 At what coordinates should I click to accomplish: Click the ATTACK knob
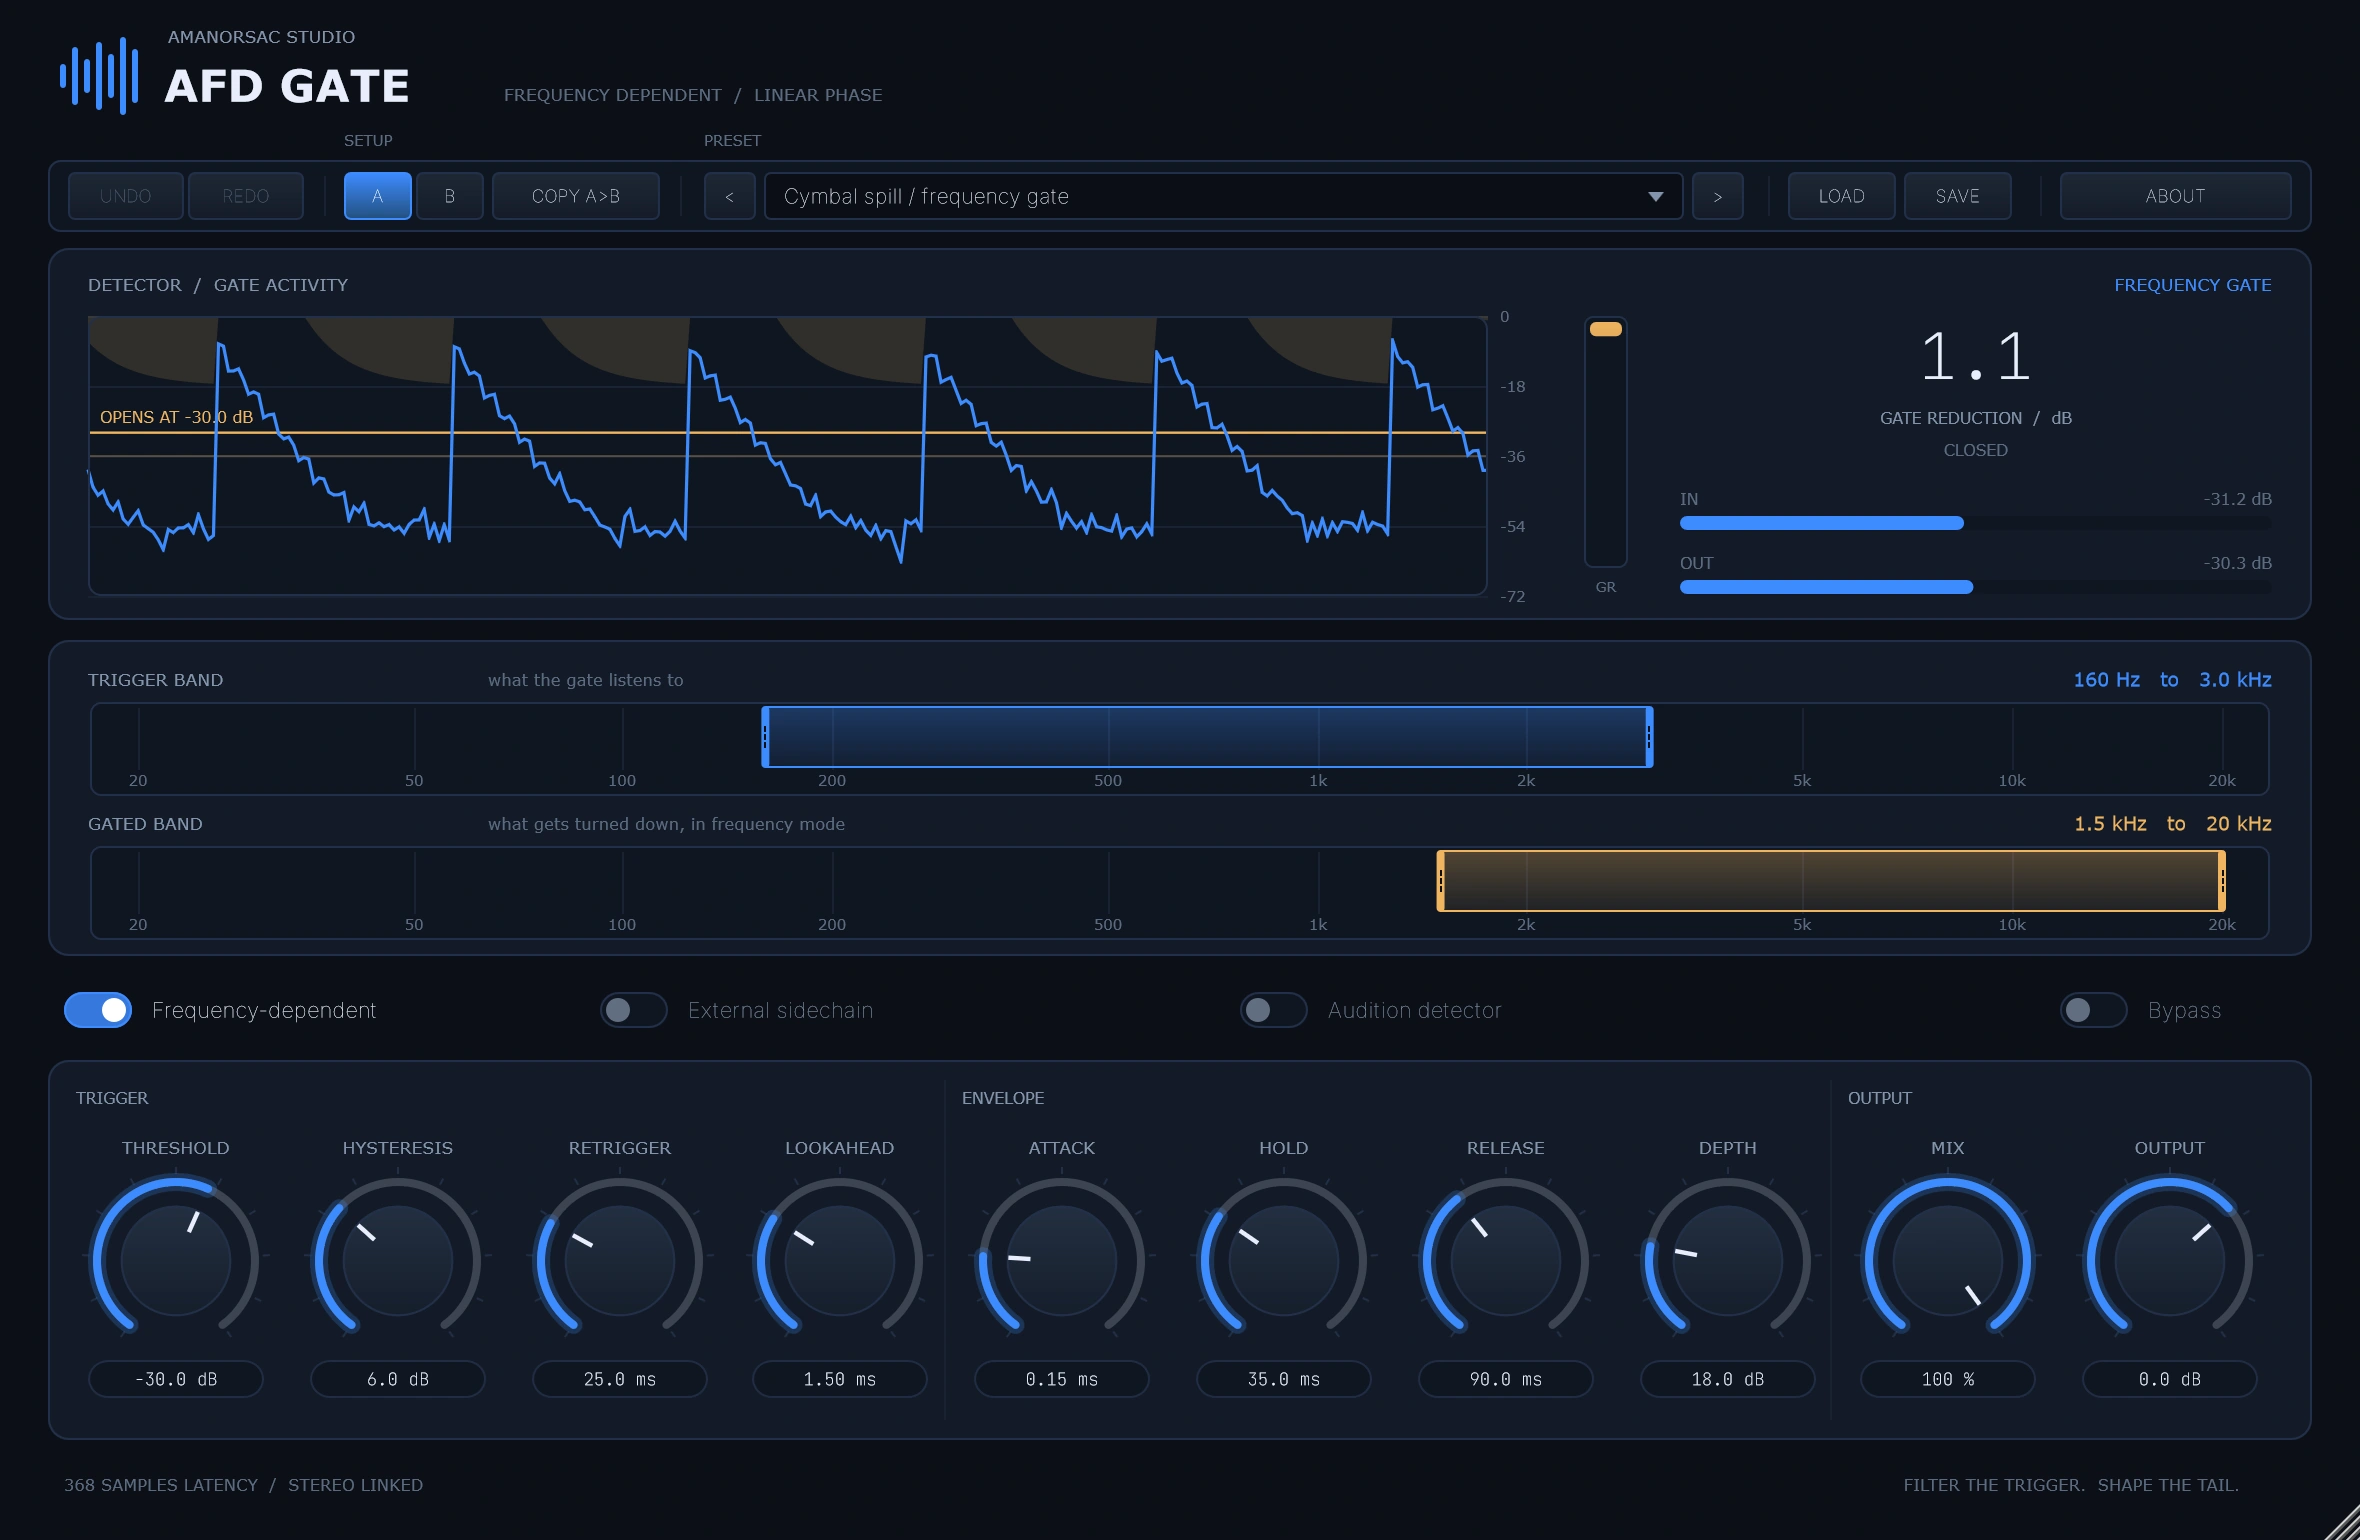coord(1062,1260)
